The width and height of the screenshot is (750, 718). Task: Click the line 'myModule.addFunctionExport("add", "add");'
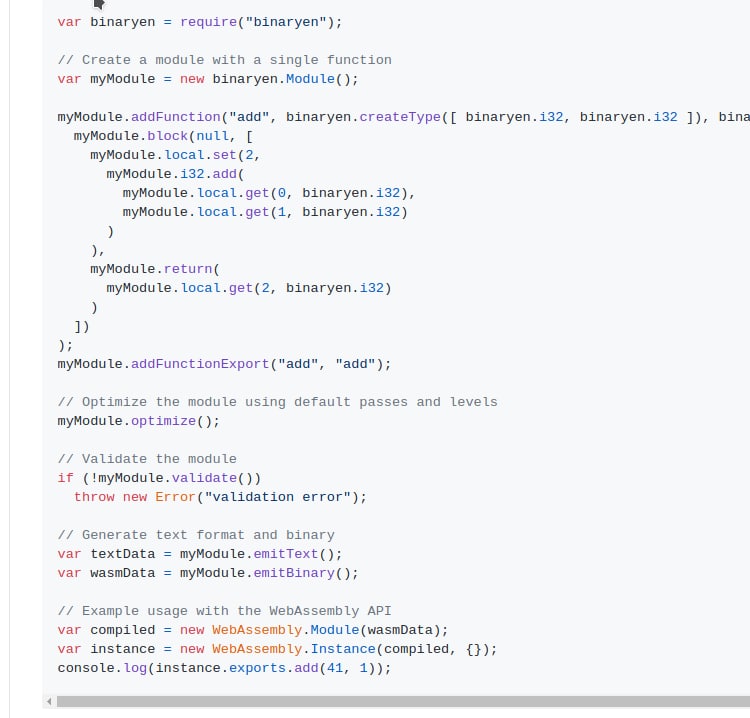tap(224, 364)
